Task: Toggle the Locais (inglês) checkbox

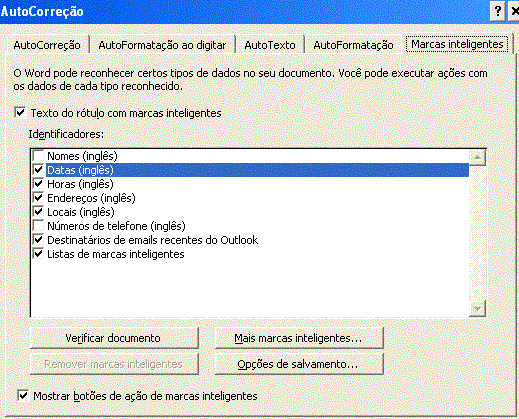Action: [38, 212]
